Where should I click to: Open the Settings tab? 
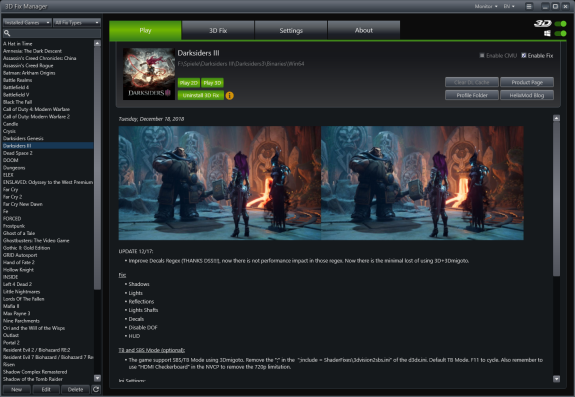point(291,30)
